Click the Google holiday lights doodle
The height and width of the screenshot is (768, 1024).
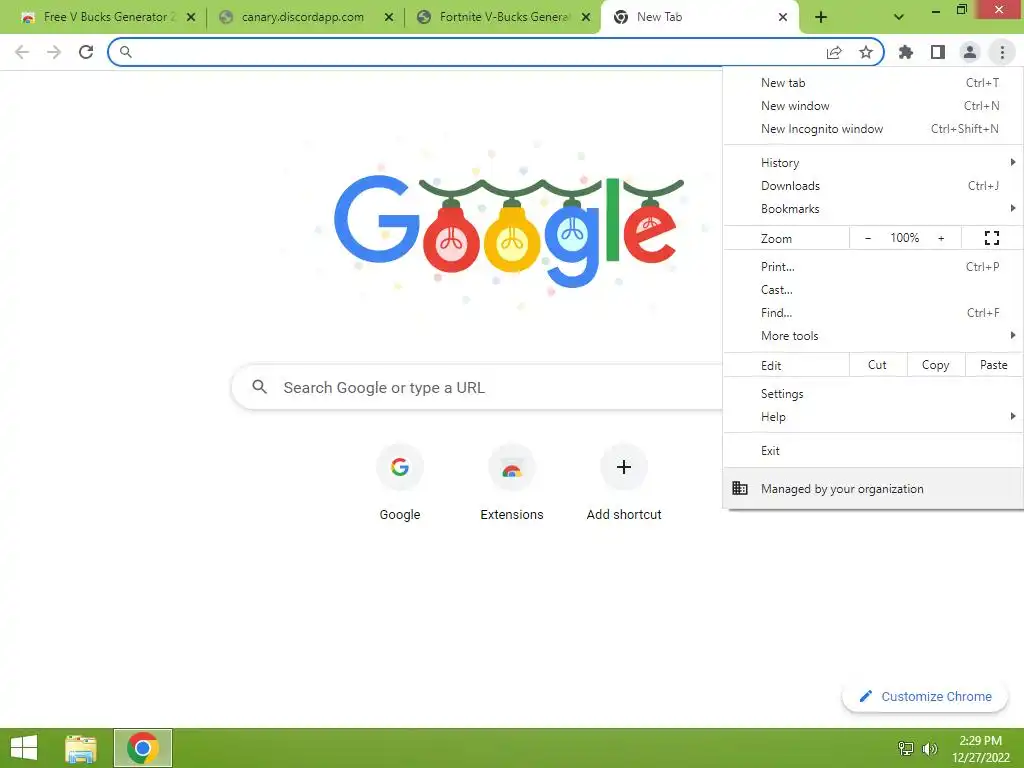[509, 231]
